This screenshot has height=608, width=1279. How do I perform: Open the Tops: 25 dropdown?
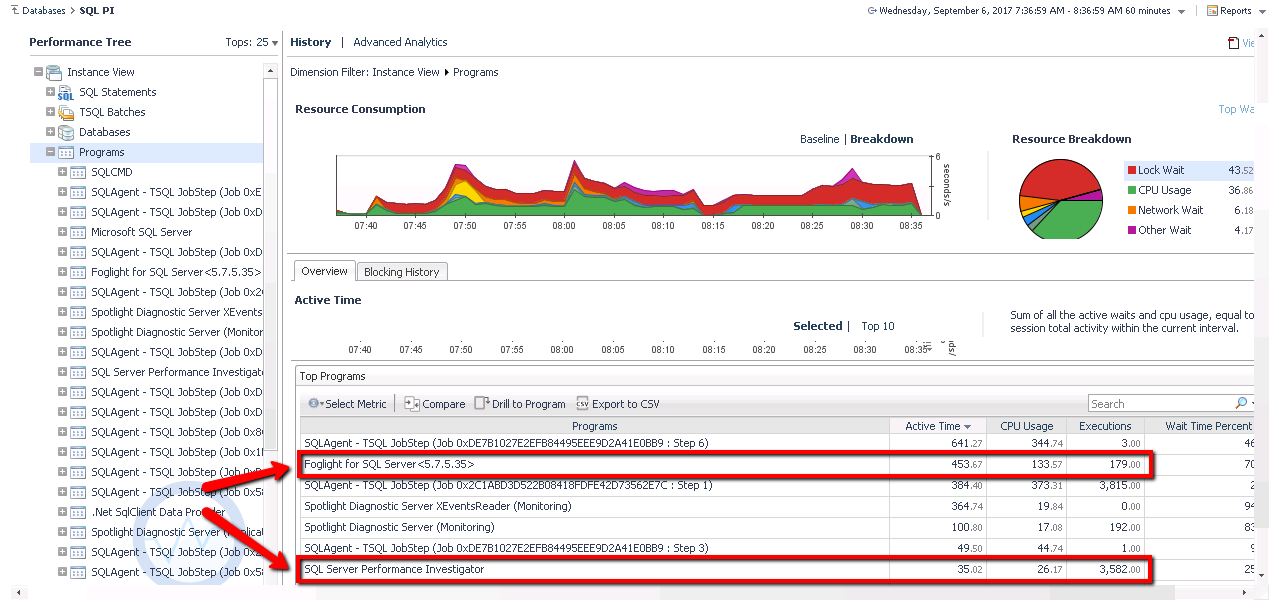(252, 42)
